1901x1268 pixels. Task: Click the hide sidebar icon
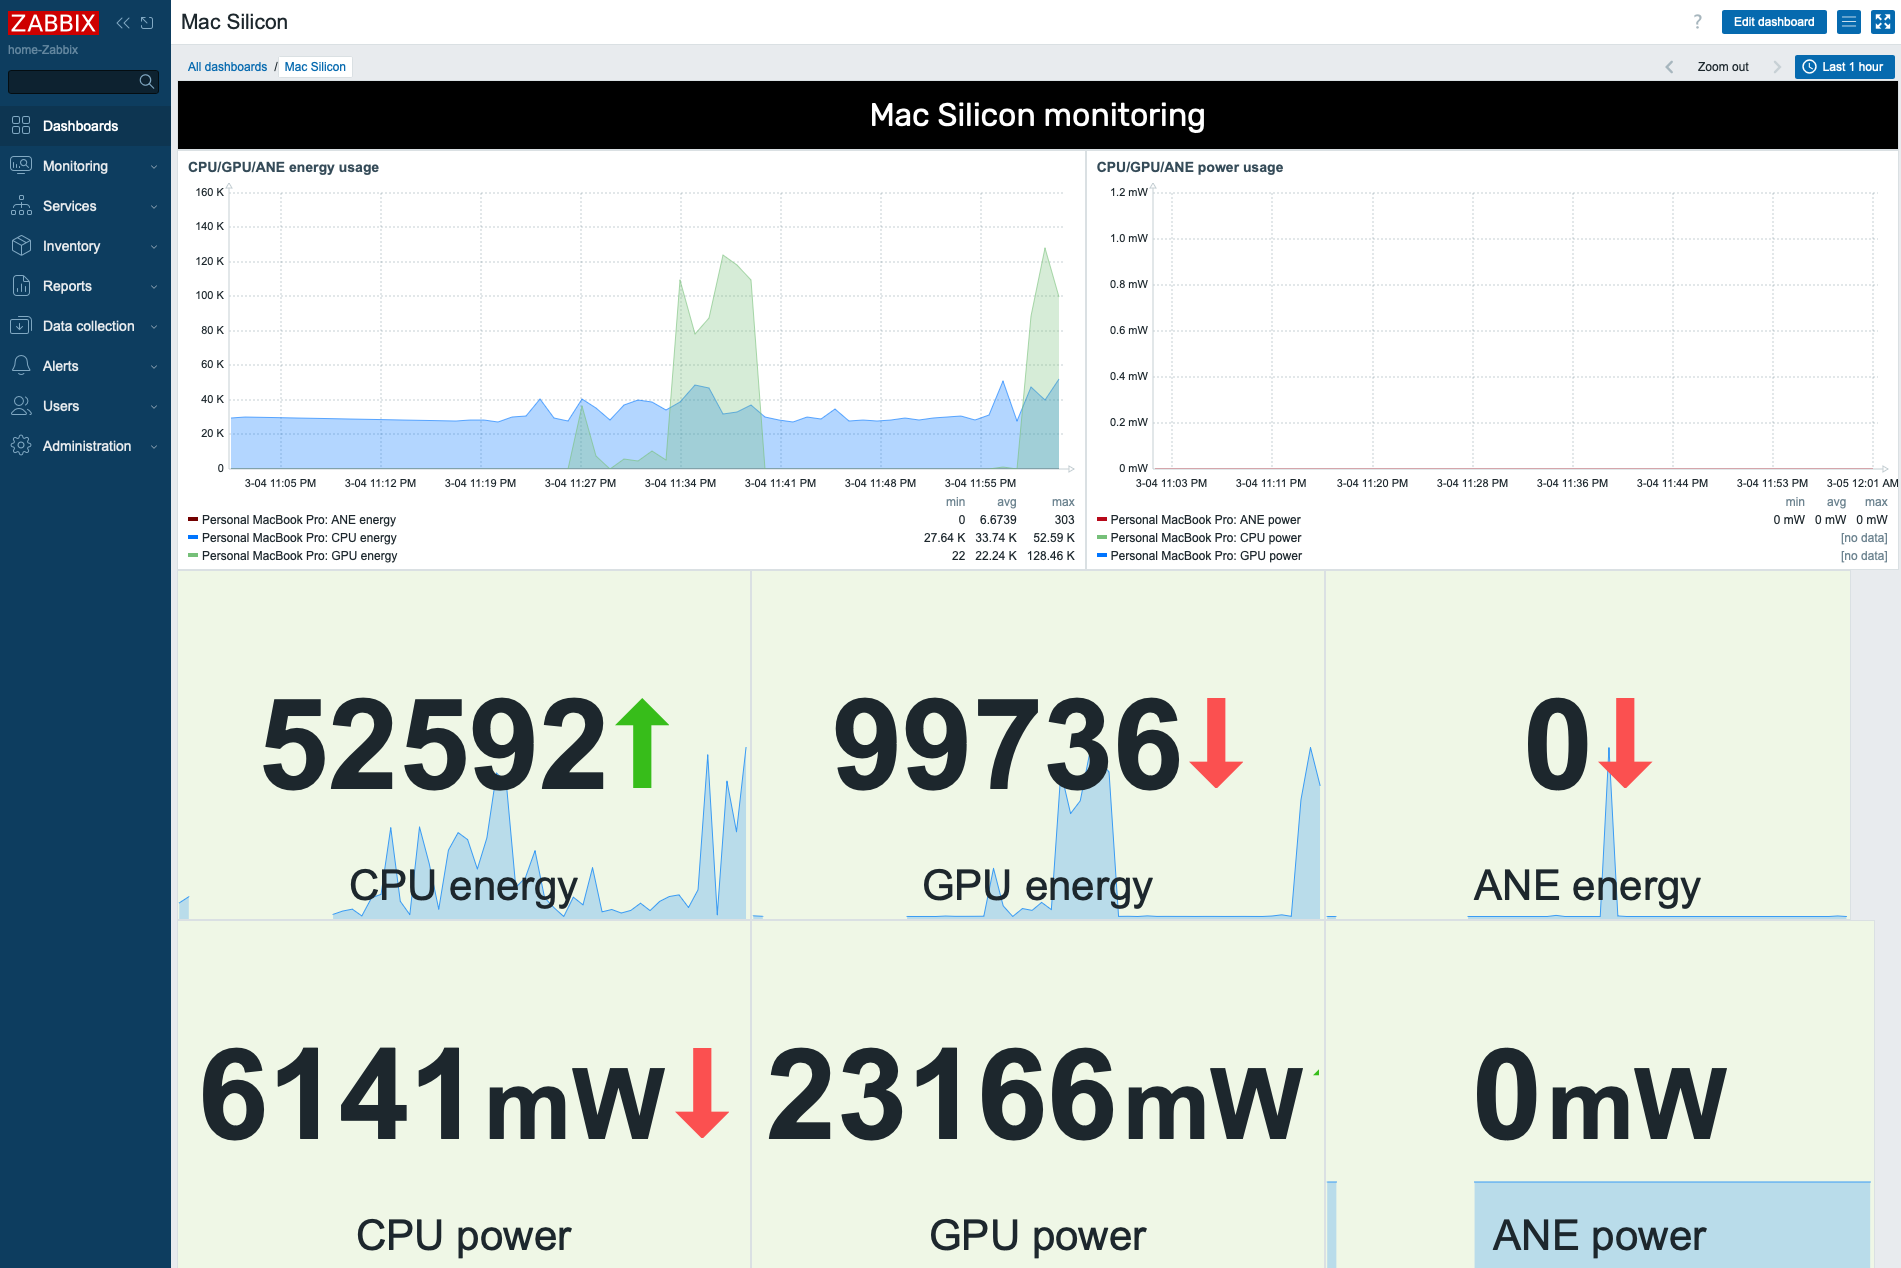pos(147,23)
